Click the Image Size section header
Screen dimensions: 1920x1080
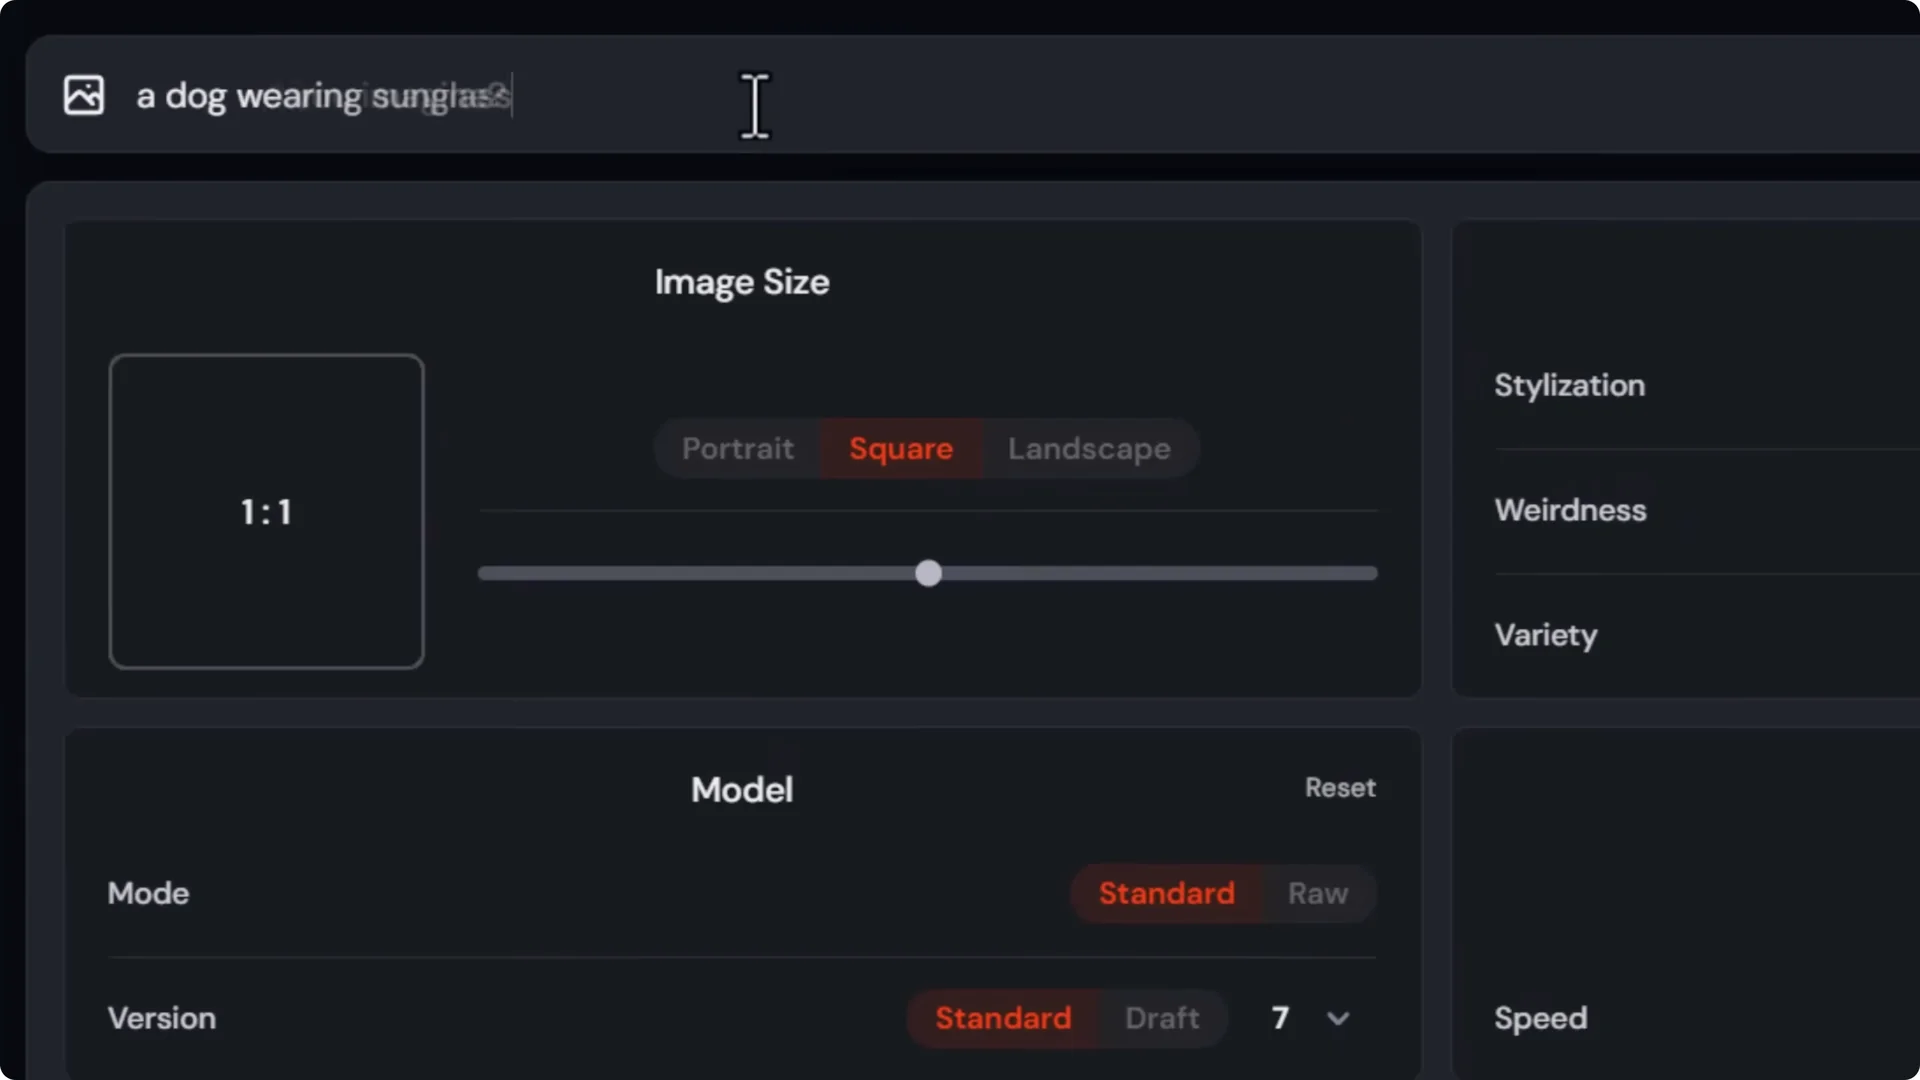coord(741,282)
